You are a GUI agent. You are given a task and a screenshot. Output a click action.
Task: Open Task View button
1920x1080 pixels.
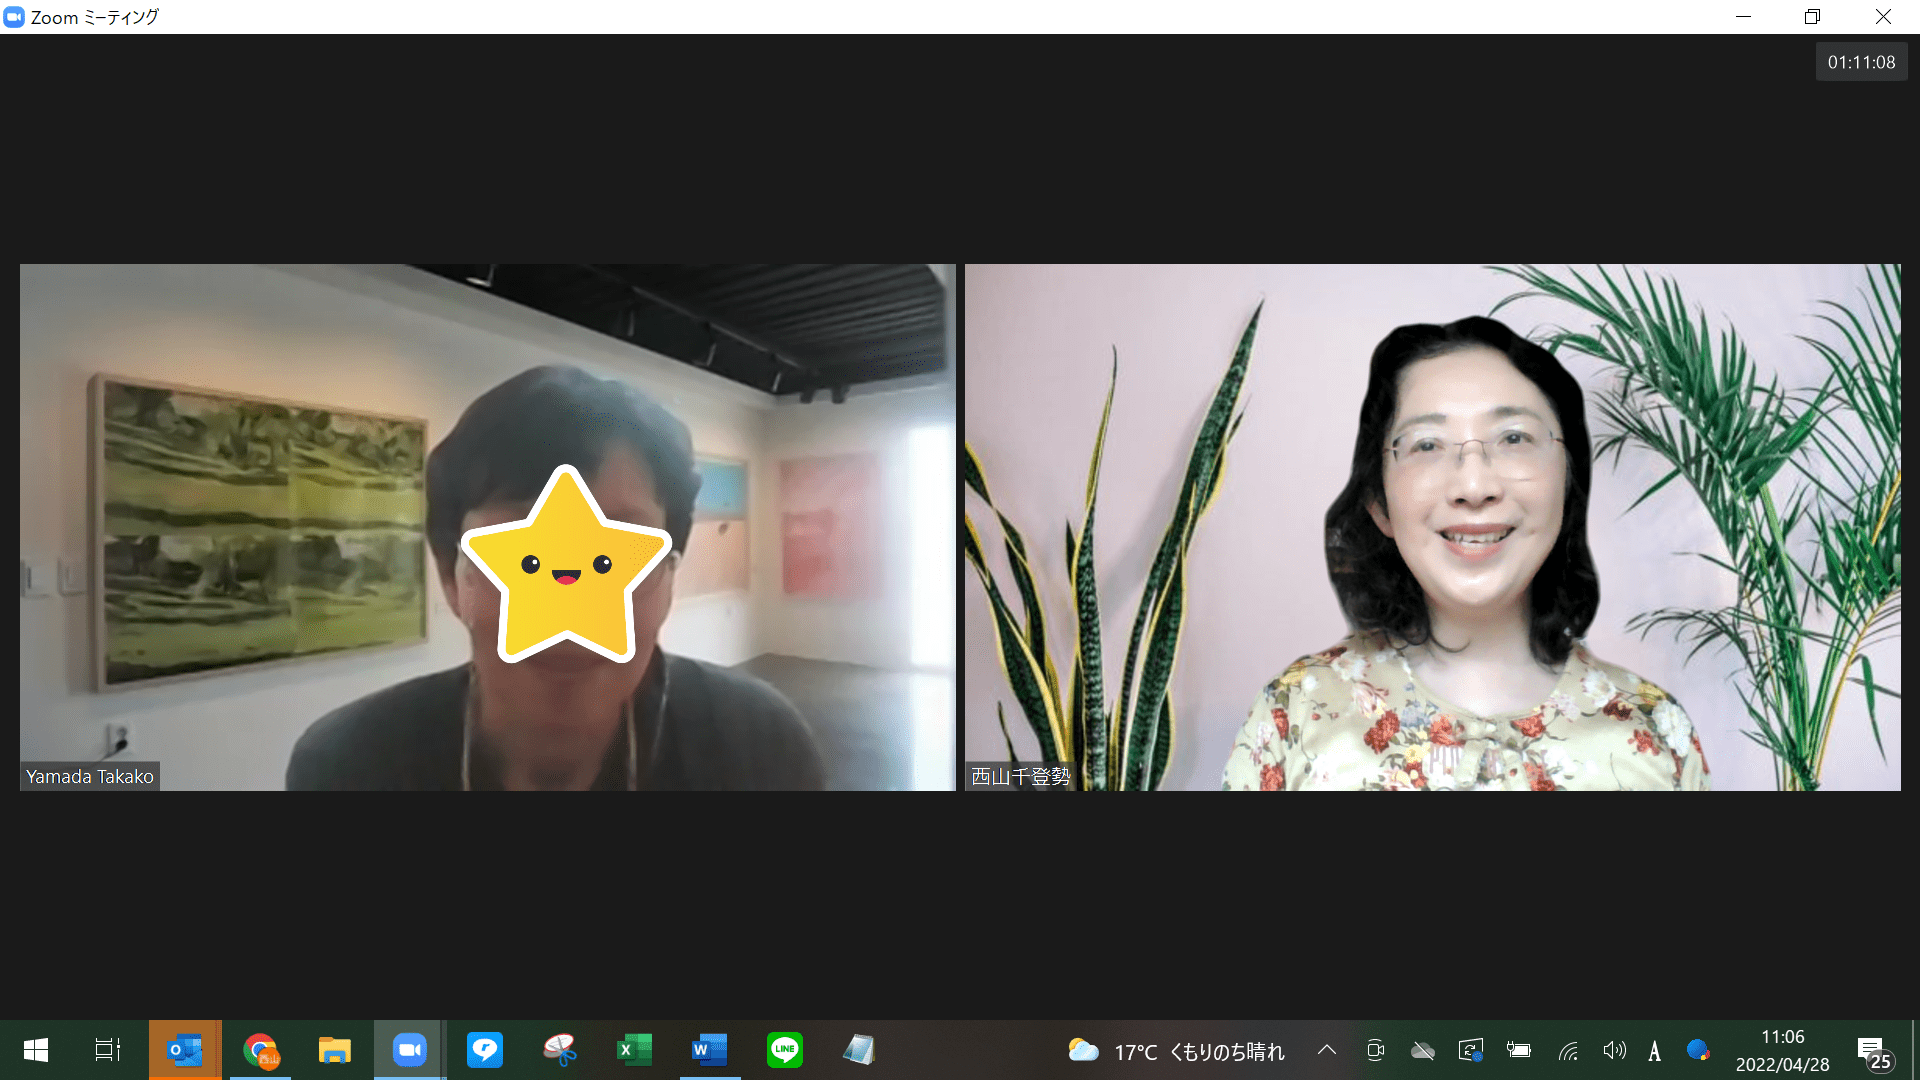click(x=108, y=1050)
